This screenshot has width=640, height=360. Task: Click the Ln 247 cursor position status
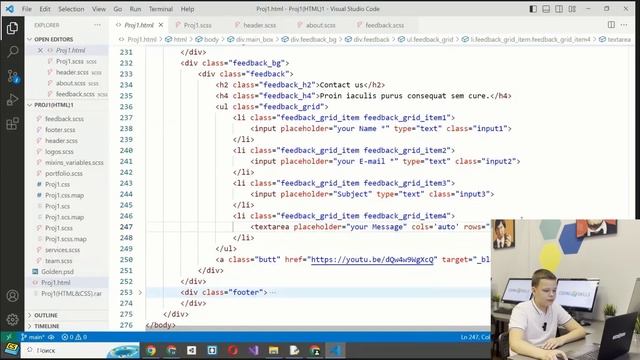[x=475, y=337]
